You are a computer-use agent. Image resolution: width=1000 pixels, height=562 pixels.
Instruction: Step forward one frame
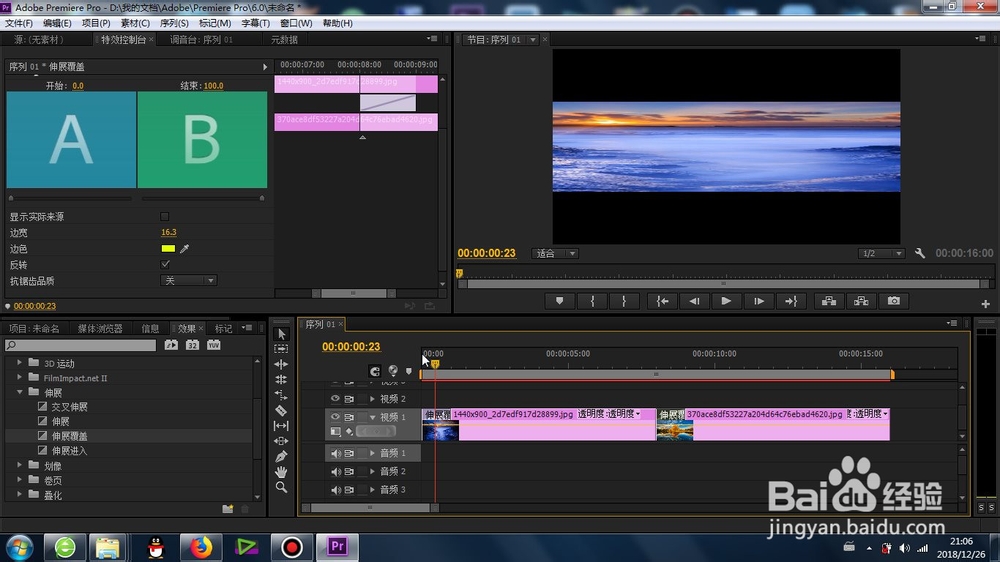[758, 301]
